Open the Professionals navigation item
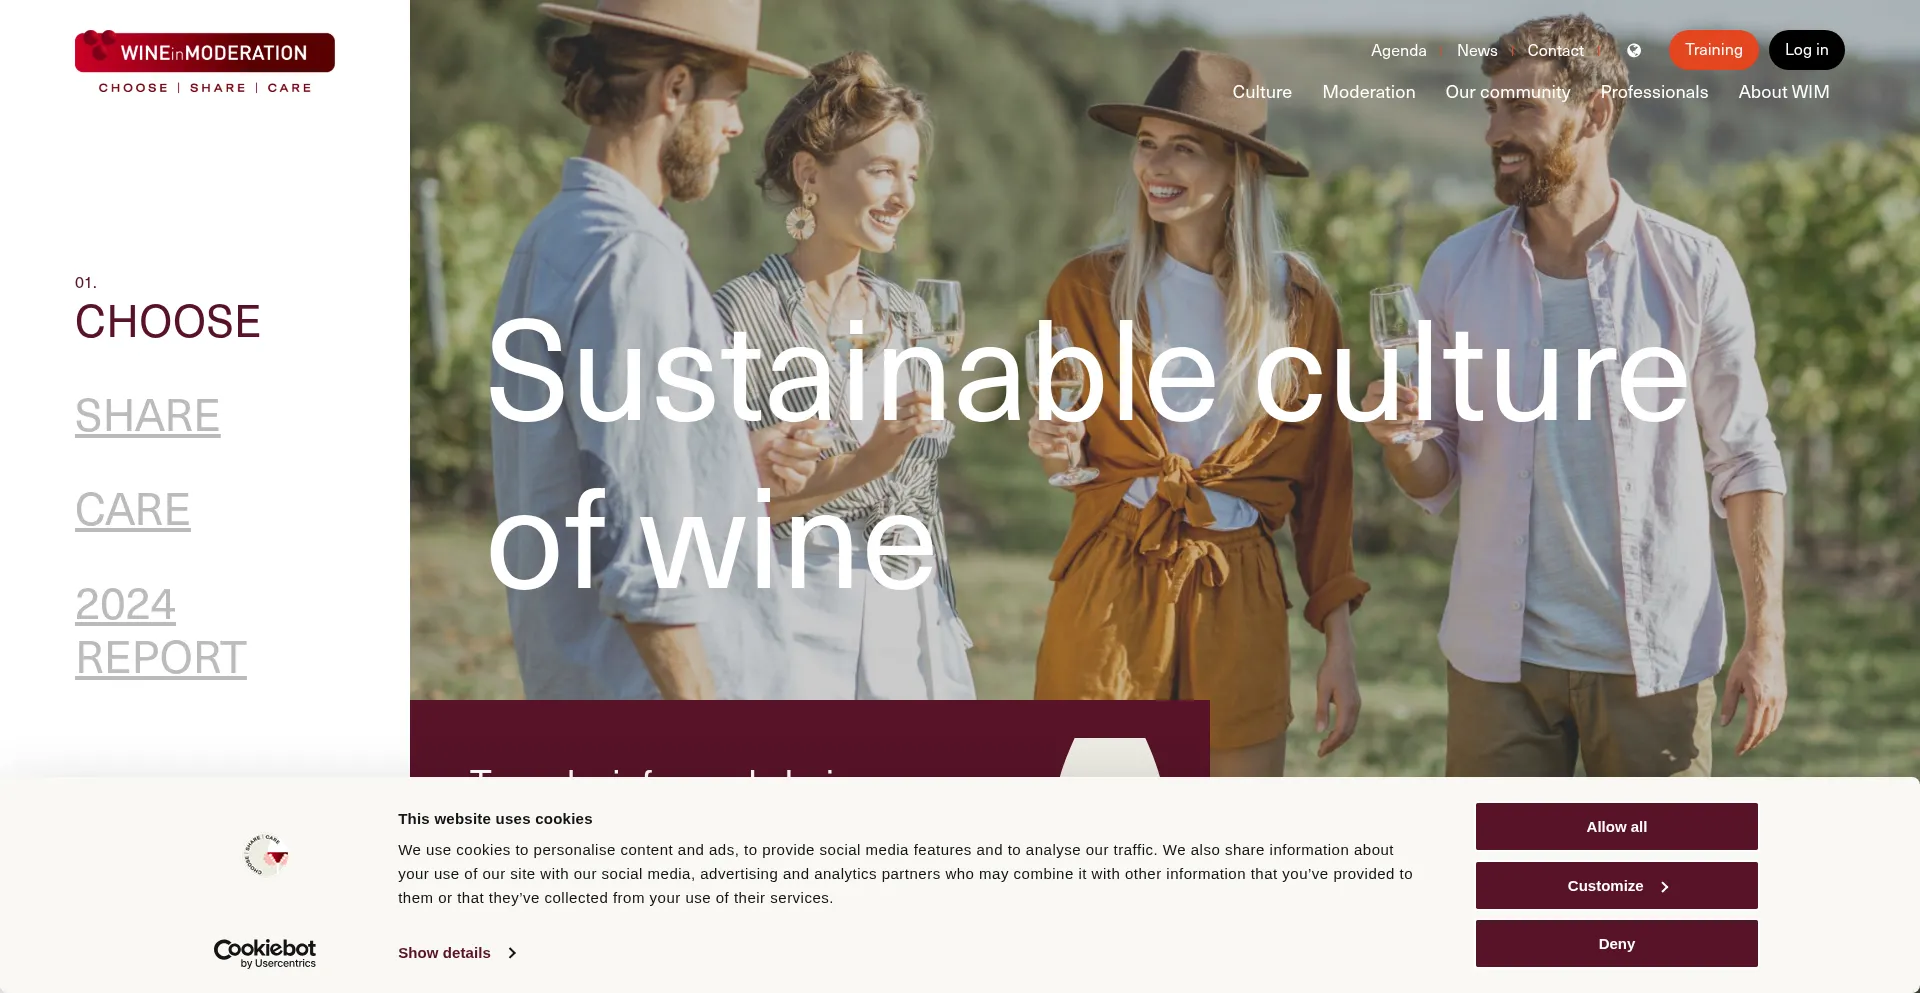 (x=1654, y=92)
